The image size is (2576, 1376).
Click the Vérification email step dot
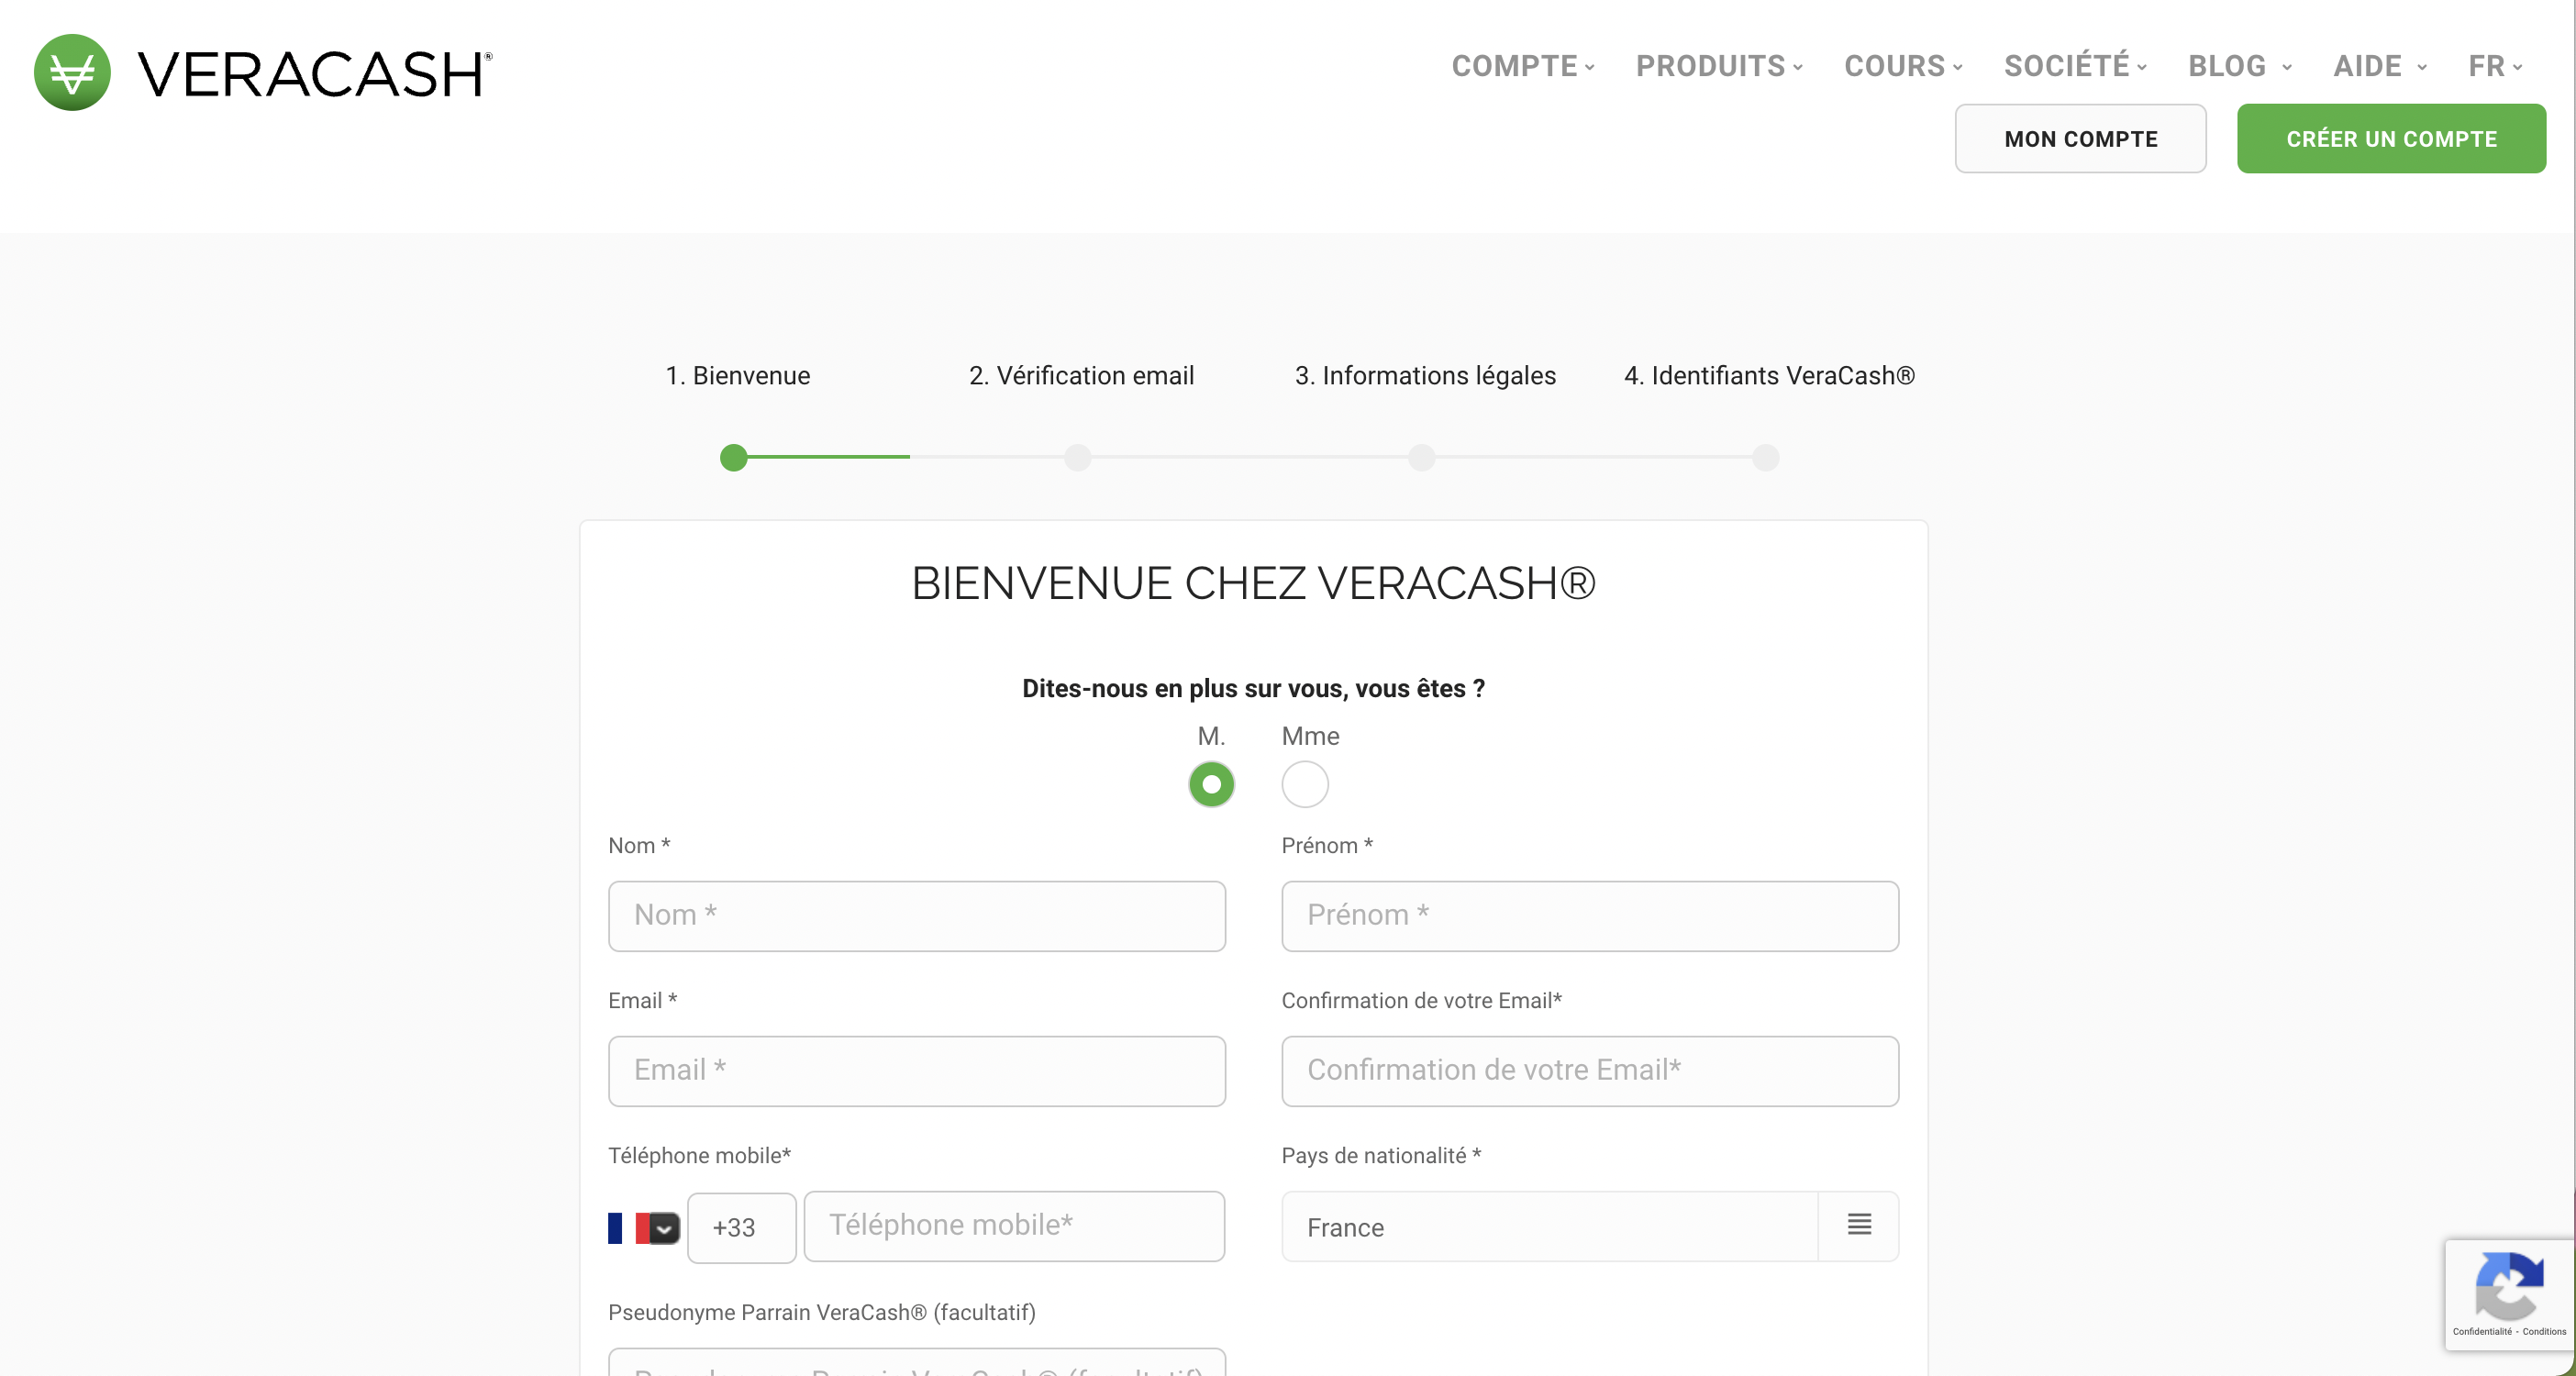pyautogui.click(x=1077, y=458)
